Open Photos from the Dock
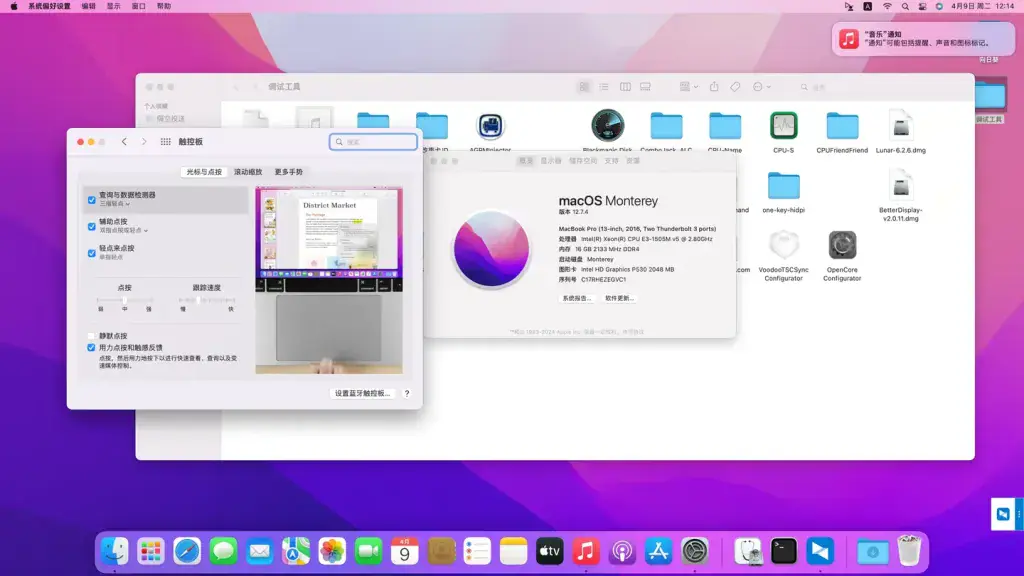This screenshot has height=576, width=1024. point(332,552)
